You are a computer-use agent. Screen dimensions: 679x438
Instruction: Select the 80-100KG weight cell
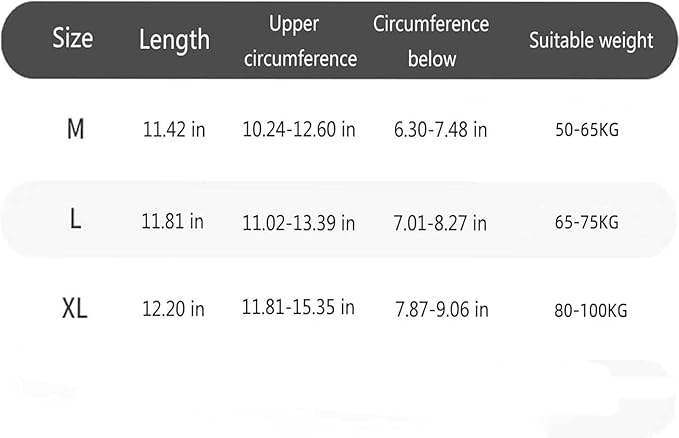click(590, 310)
